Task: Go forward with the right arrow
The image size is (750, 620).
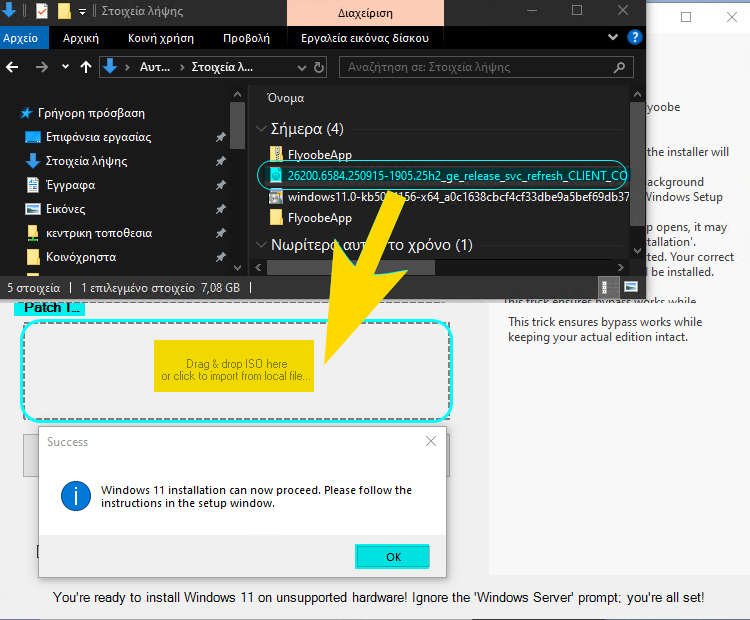Action: (x=42, y=67)
